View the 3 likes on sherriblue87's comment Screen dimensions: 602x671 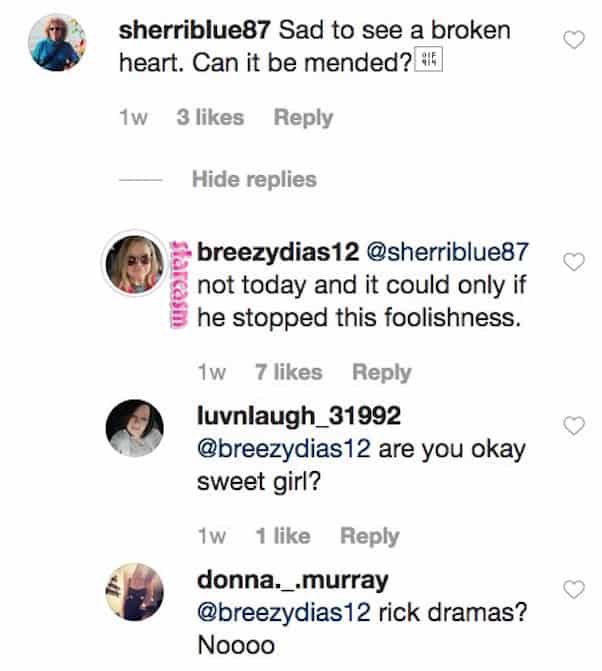pyautogui.click(x=209, y=117)
